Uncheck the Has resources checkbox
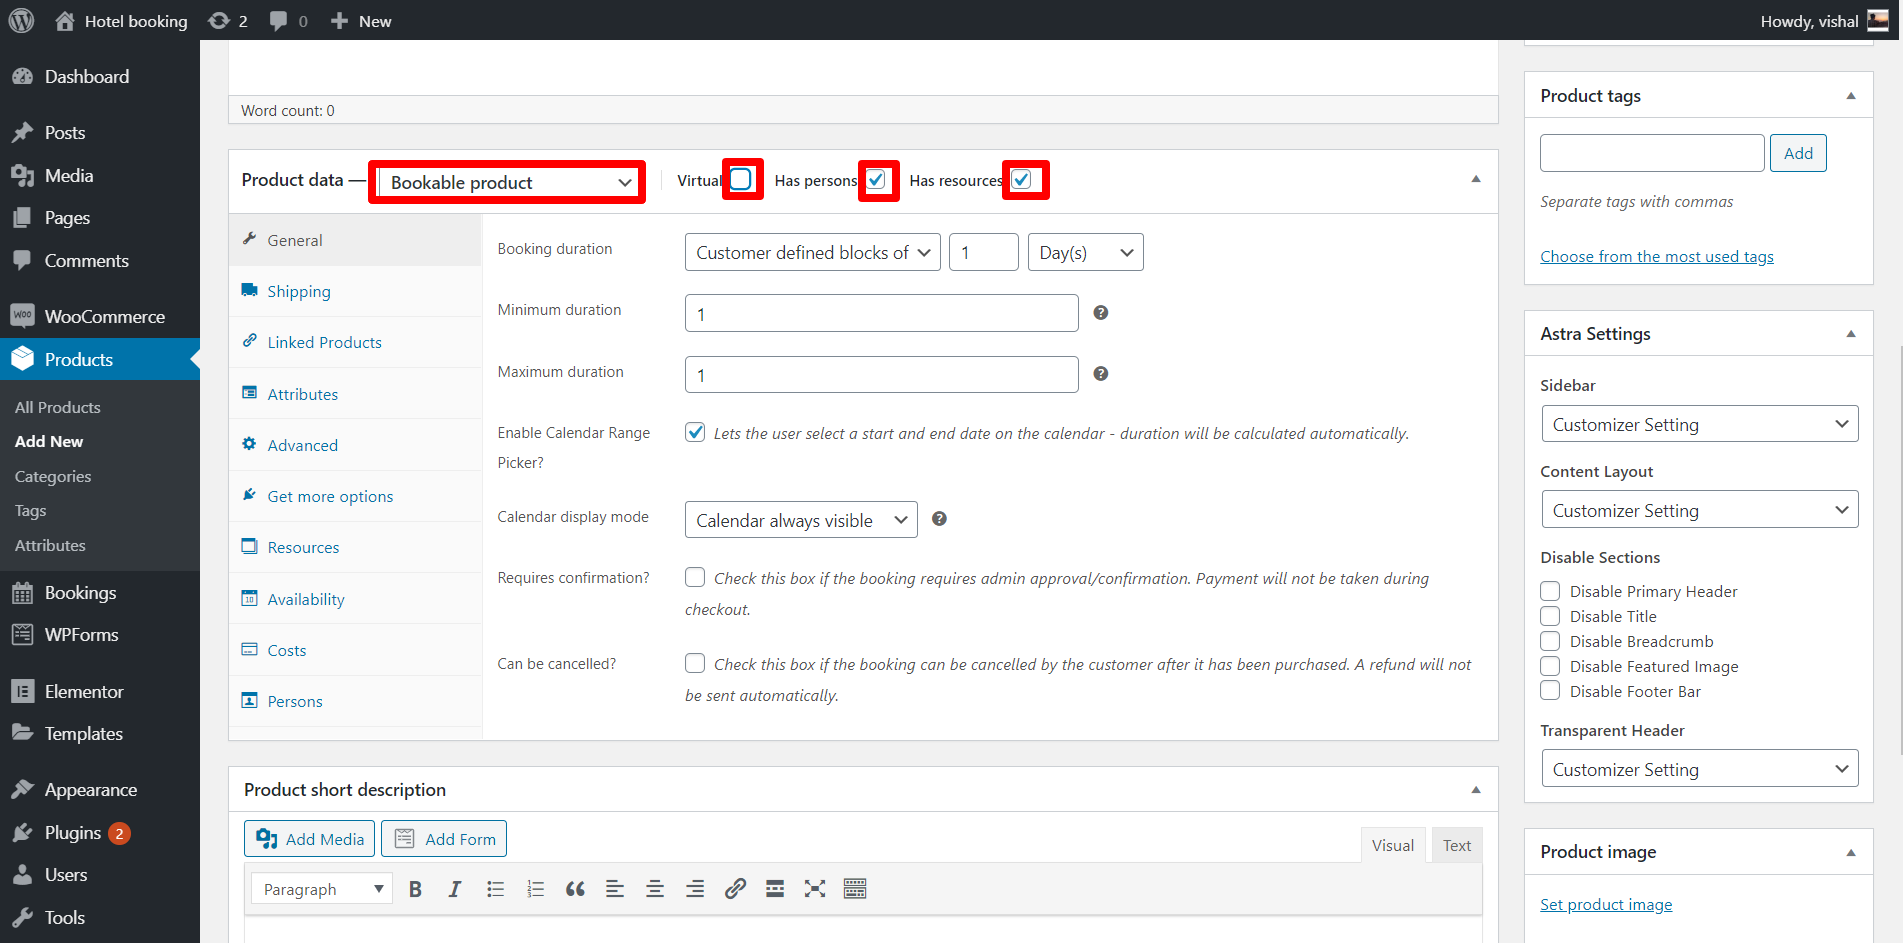1903x943 pixels. [1021, 180]
